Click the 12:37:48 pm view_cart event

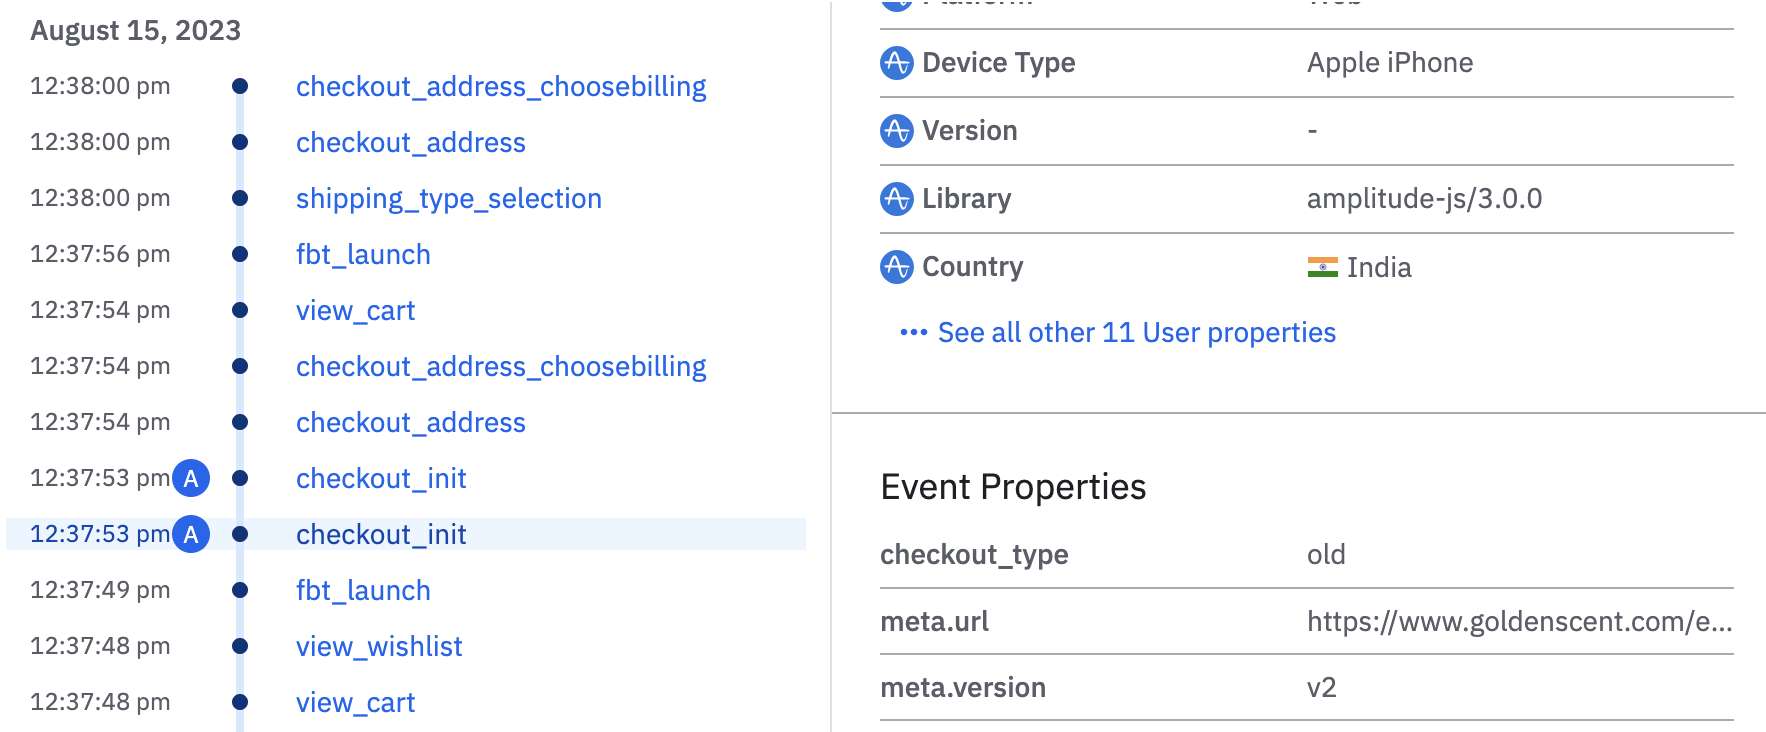tap(355, 703)
